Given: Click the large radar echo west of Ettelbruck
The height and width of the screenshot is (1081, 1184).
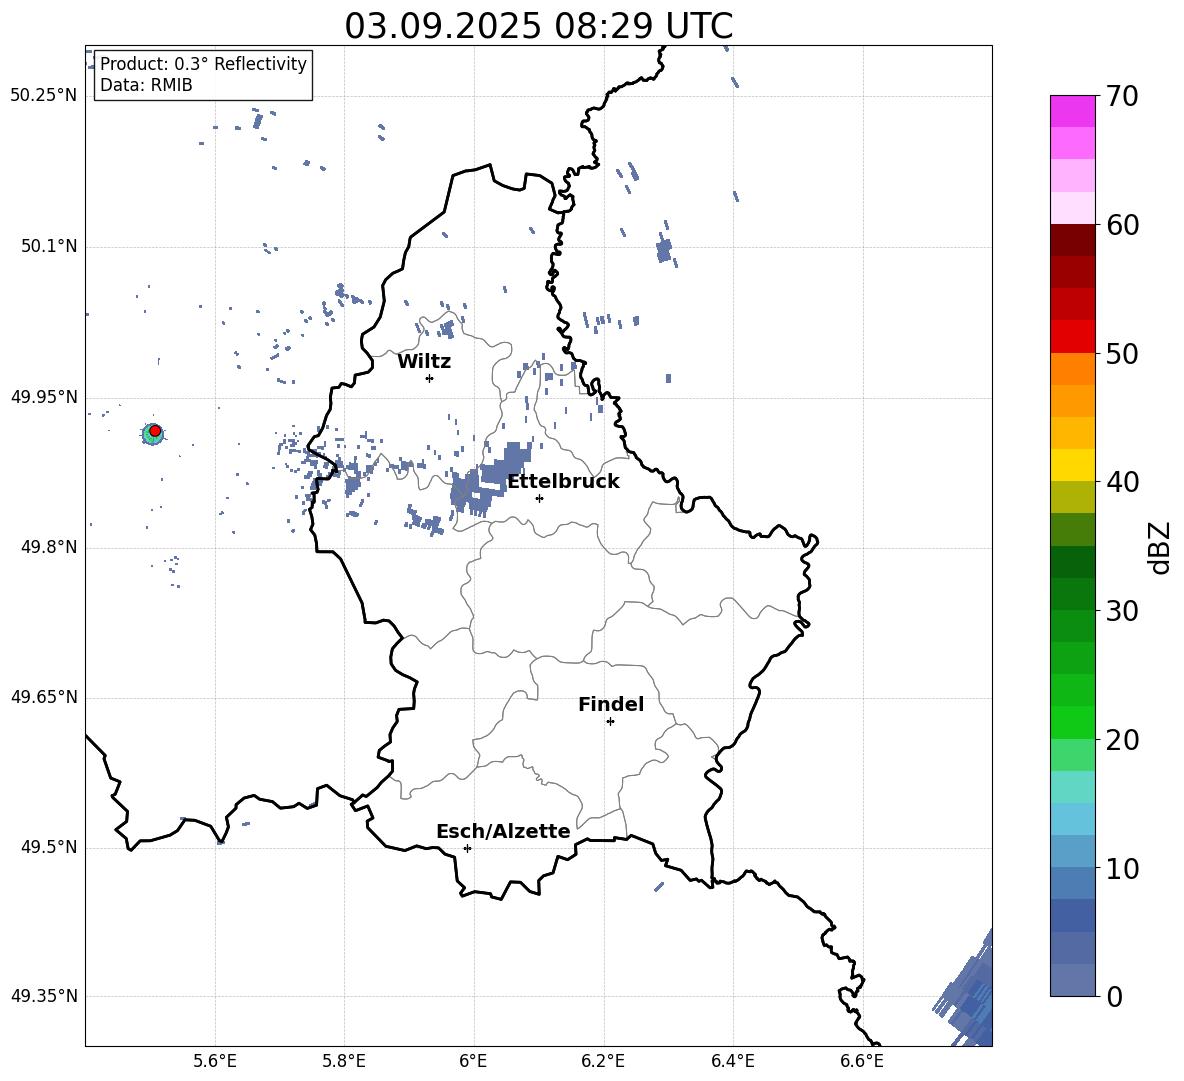Looking at the screenshot, I should [x=488, y=480].
